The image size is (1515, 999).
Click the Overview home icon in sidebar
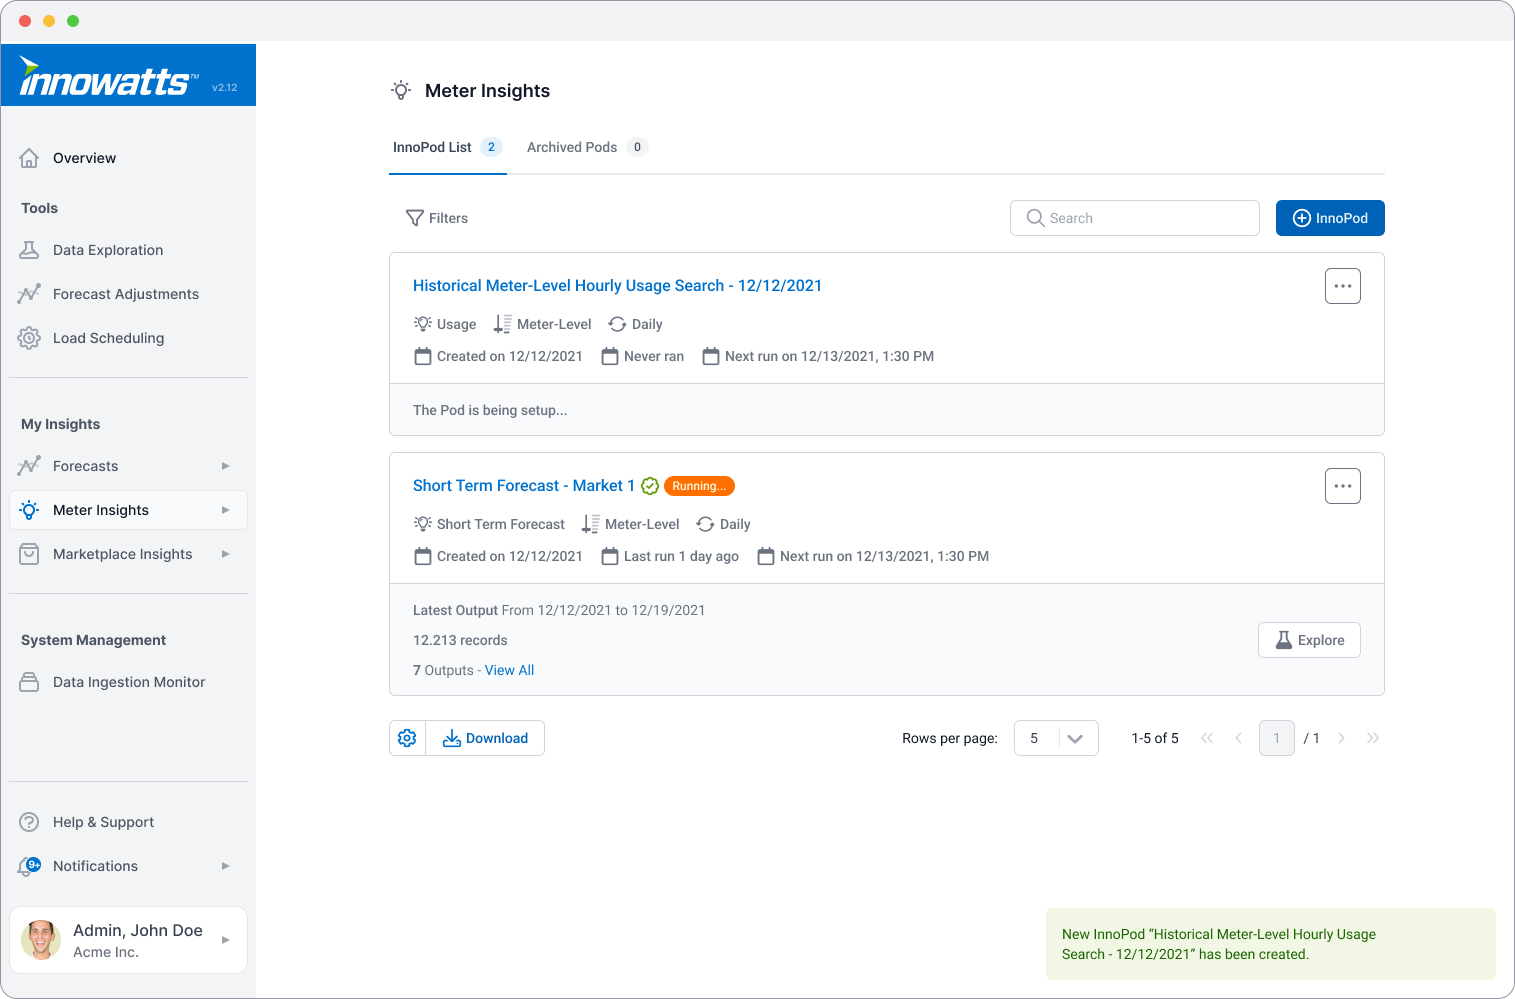coord(29,158)
